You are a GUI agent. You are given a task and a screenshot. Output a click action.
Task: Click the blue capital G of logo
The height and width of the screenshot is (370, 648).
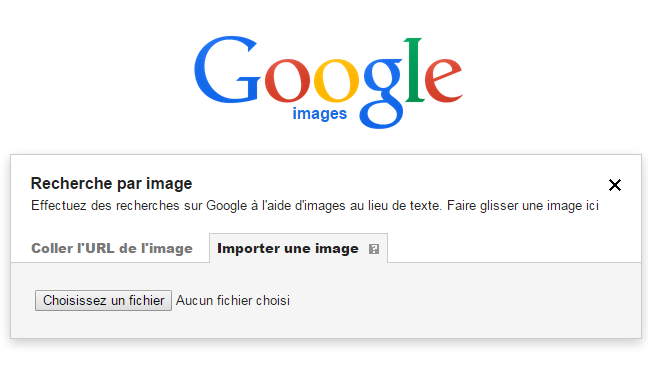point(227,69)
